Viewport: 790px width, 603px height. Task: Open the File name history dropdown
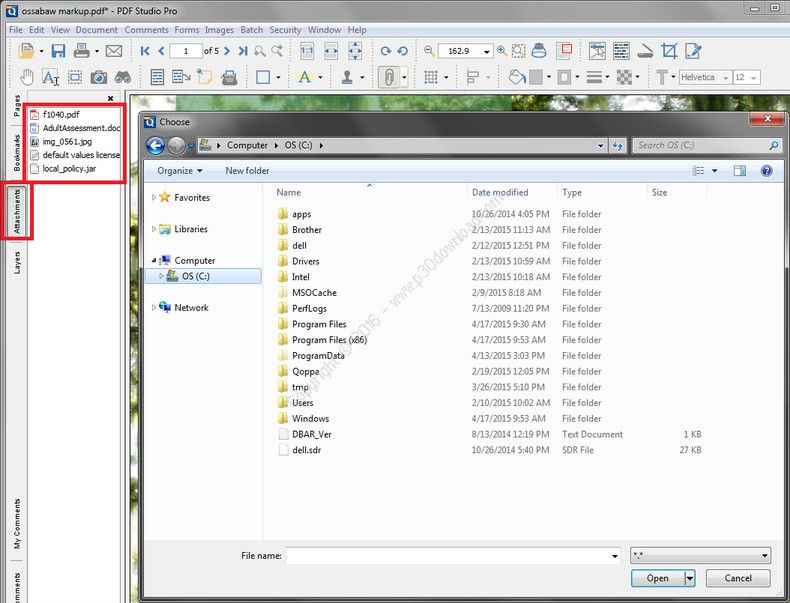click(x=615, y=556)
